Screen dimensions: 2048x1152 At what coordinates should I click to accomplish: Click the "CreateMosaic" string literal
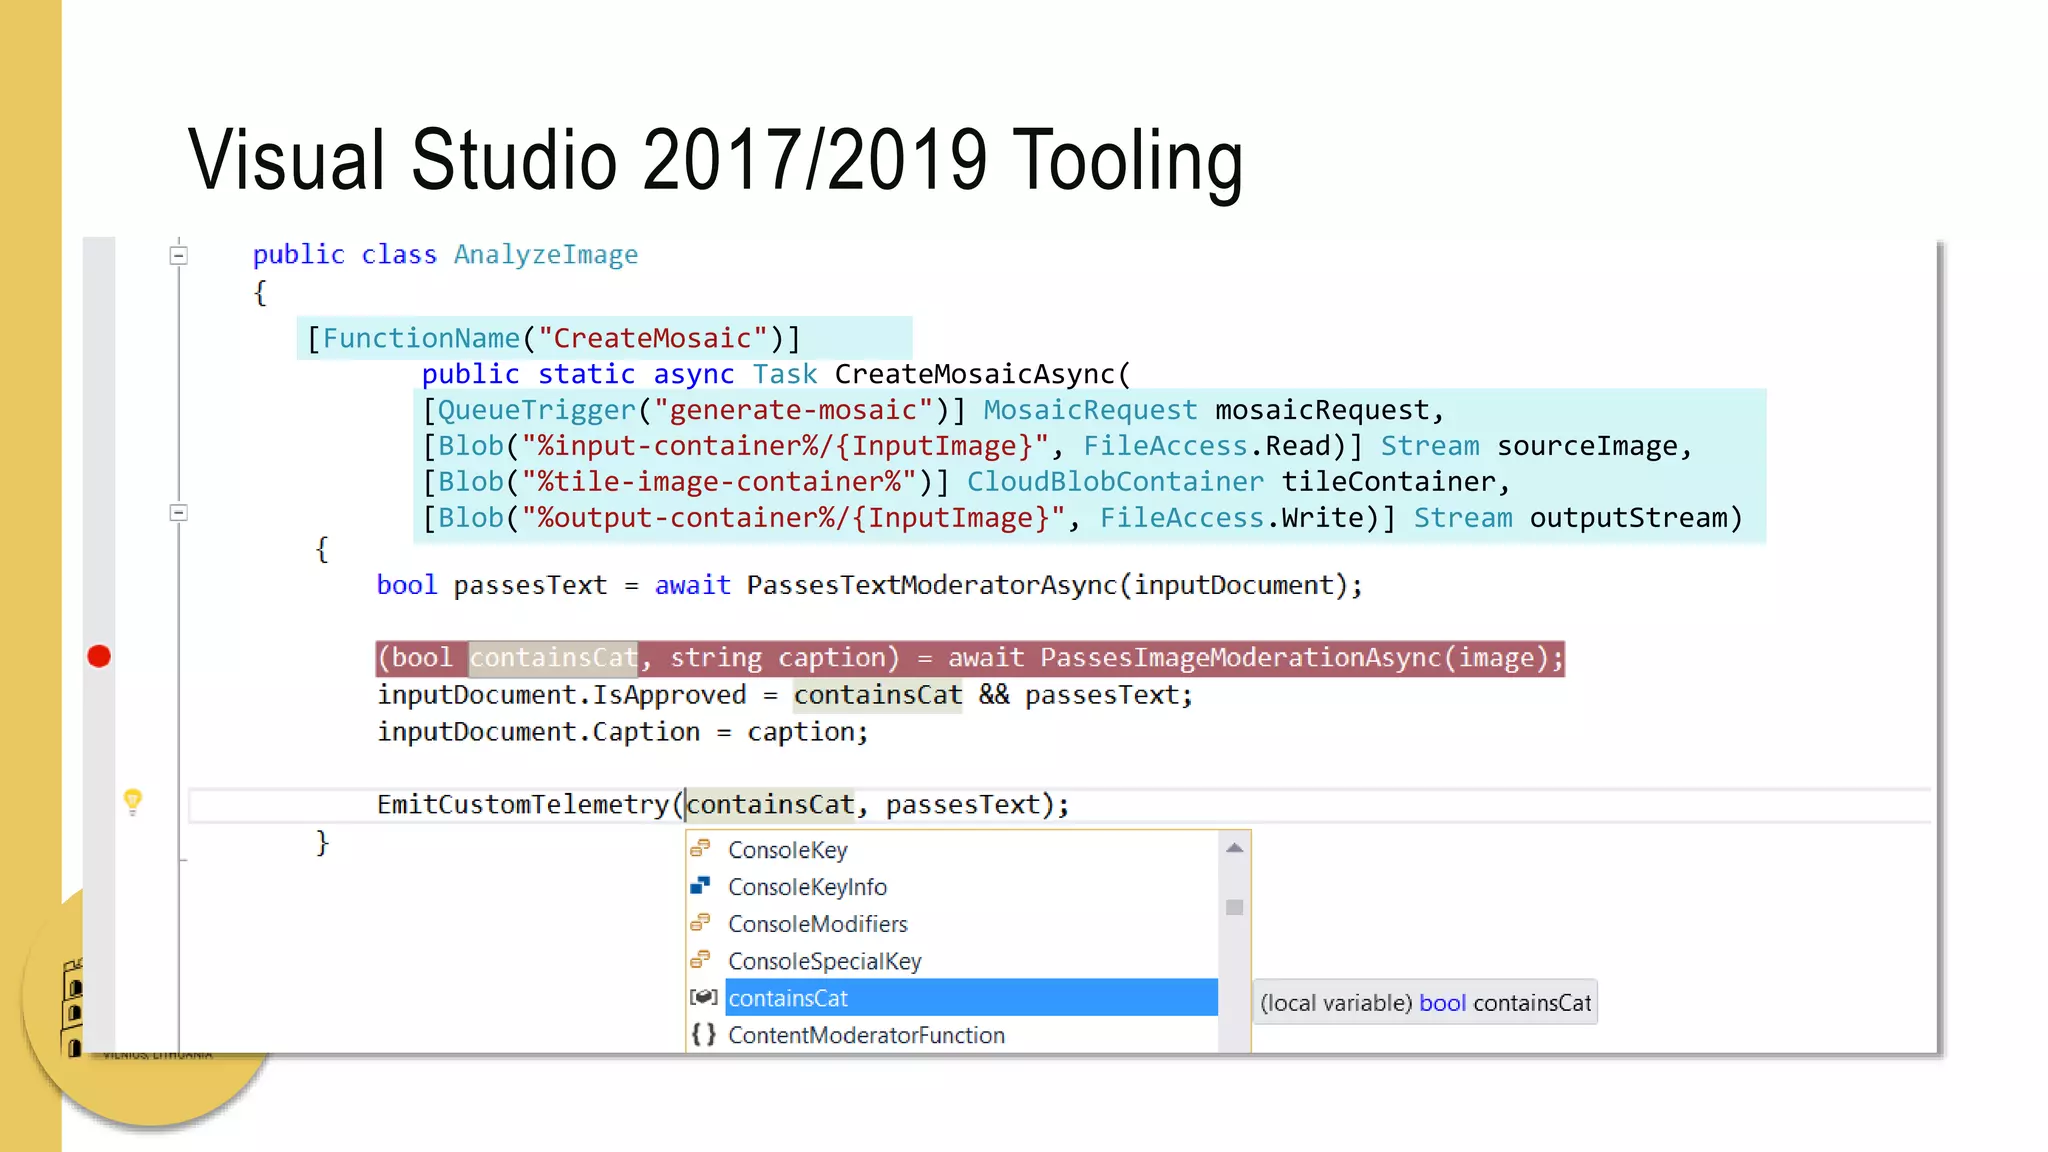(652, 338)
